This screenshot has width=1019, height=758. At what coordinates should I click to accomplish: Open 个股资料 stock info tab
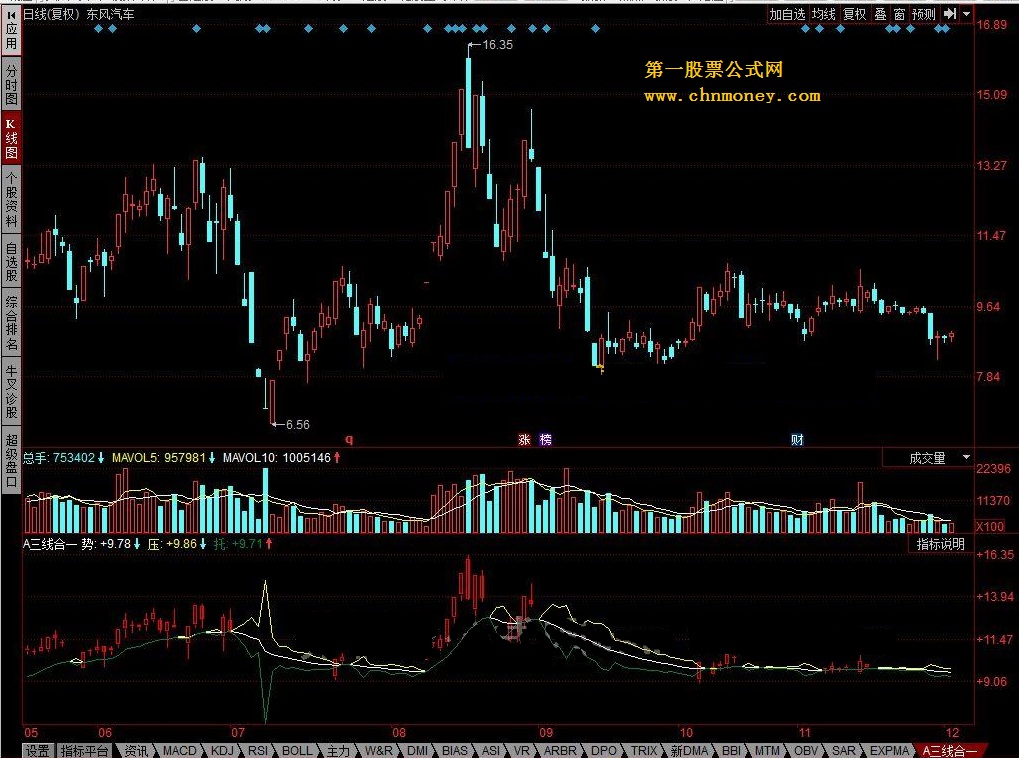(11, 199)
